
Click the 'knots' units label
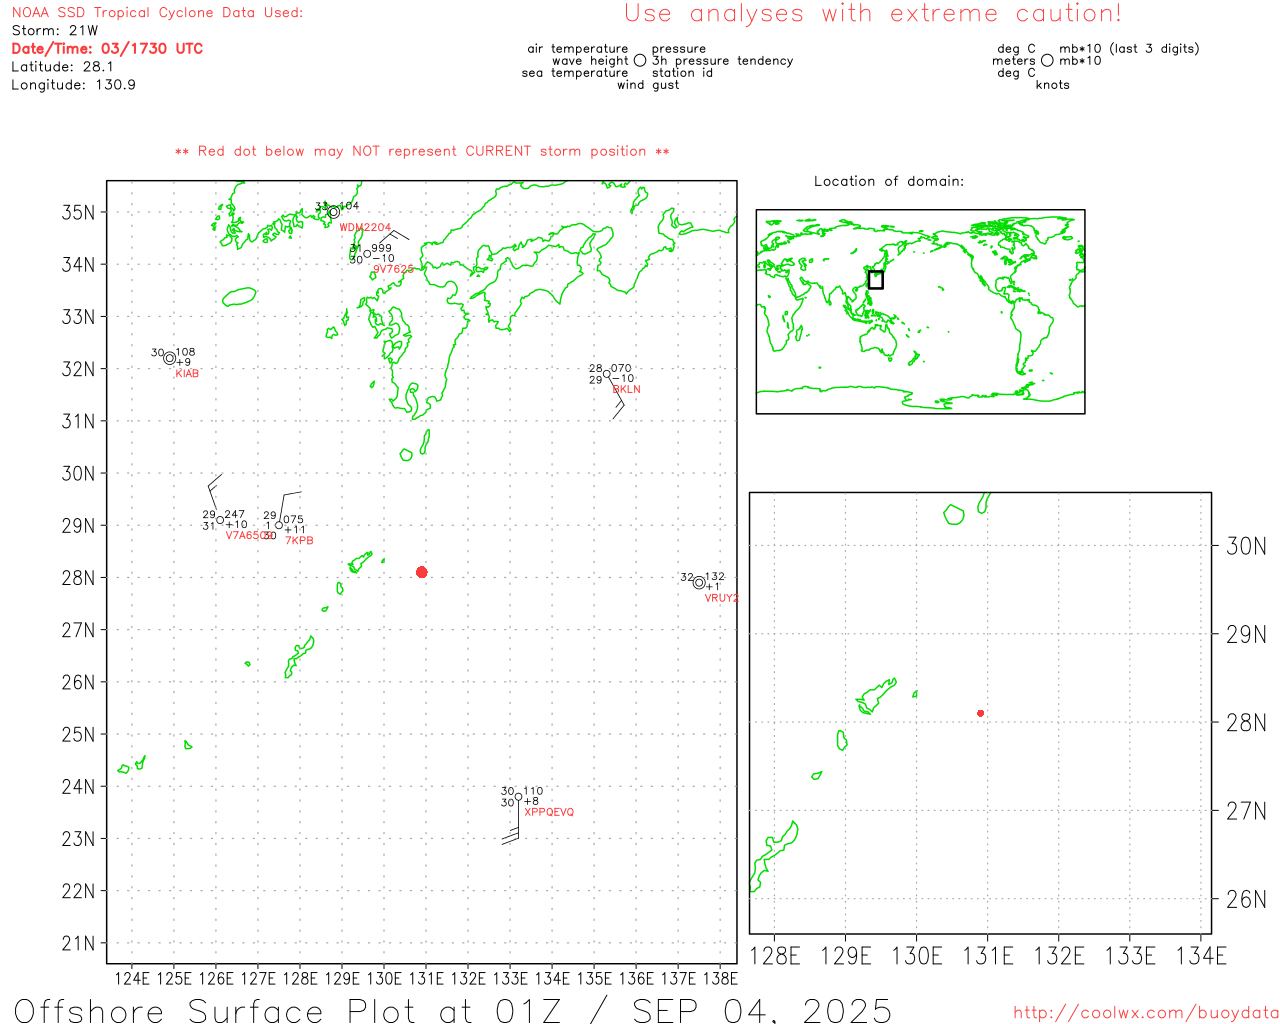1053,85
